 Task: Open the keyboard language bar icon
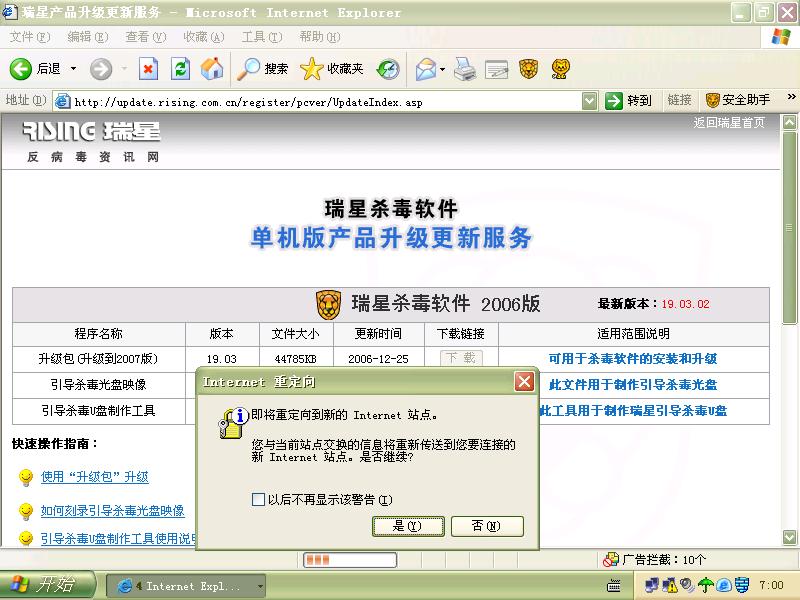click(614, 585)
